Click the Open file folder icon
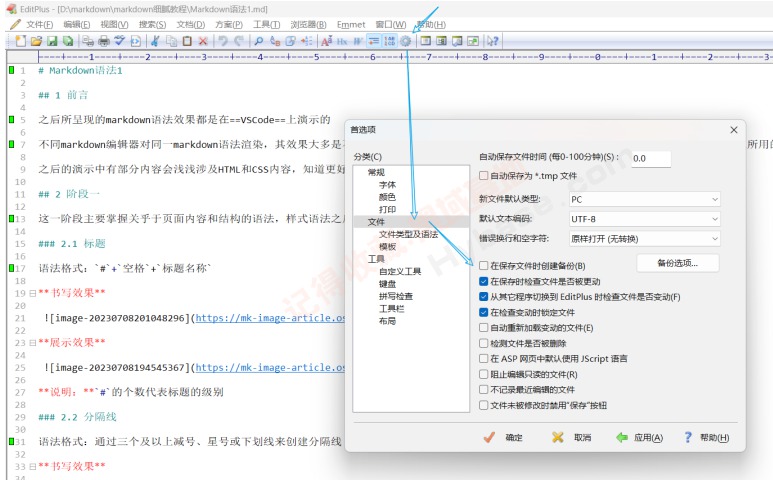 coord(36,41)
